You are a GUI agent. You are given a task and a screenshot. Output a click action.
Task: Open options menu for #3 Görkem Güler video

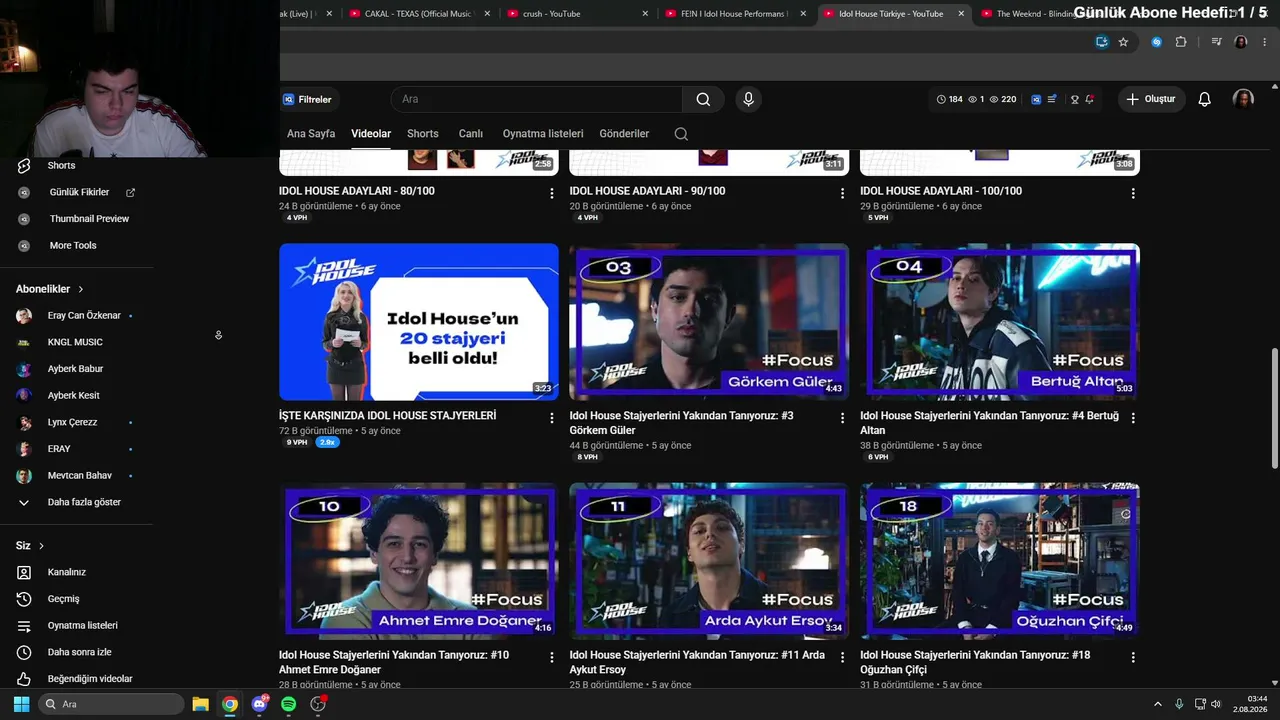point(842,418)
